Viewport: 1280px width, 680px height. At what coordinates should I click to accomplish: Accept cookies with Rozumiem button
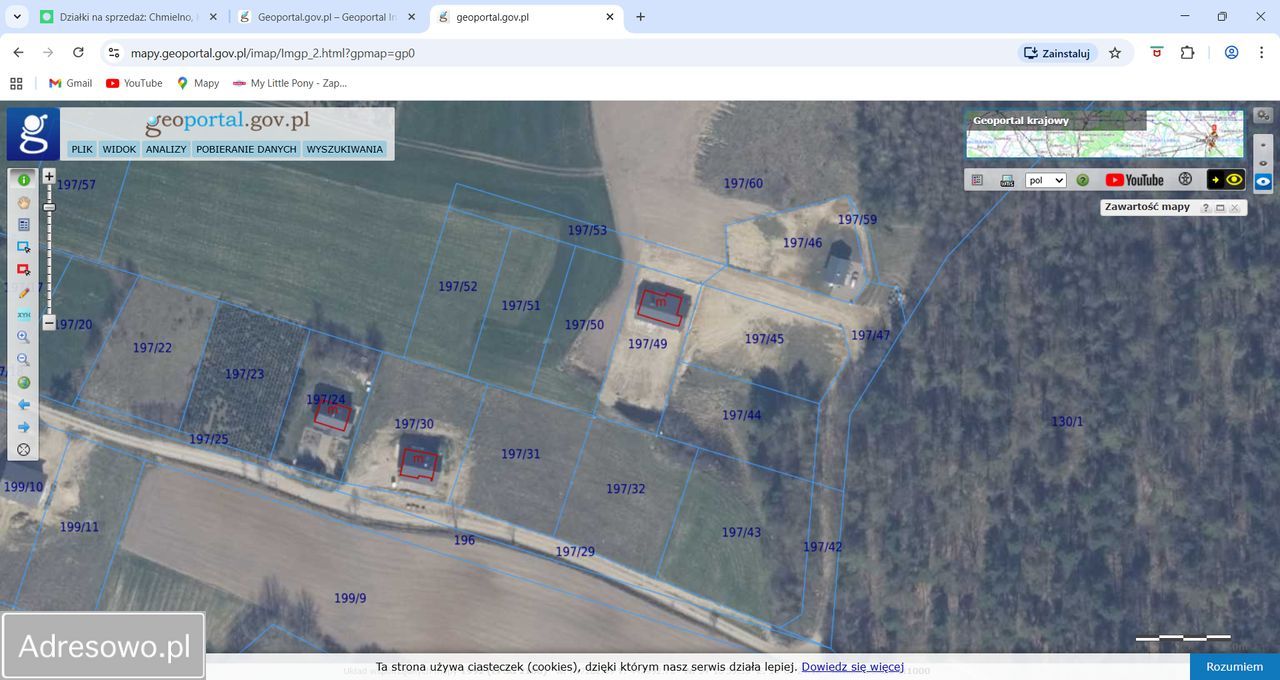pyautogui.click(x=1235, y=667)
